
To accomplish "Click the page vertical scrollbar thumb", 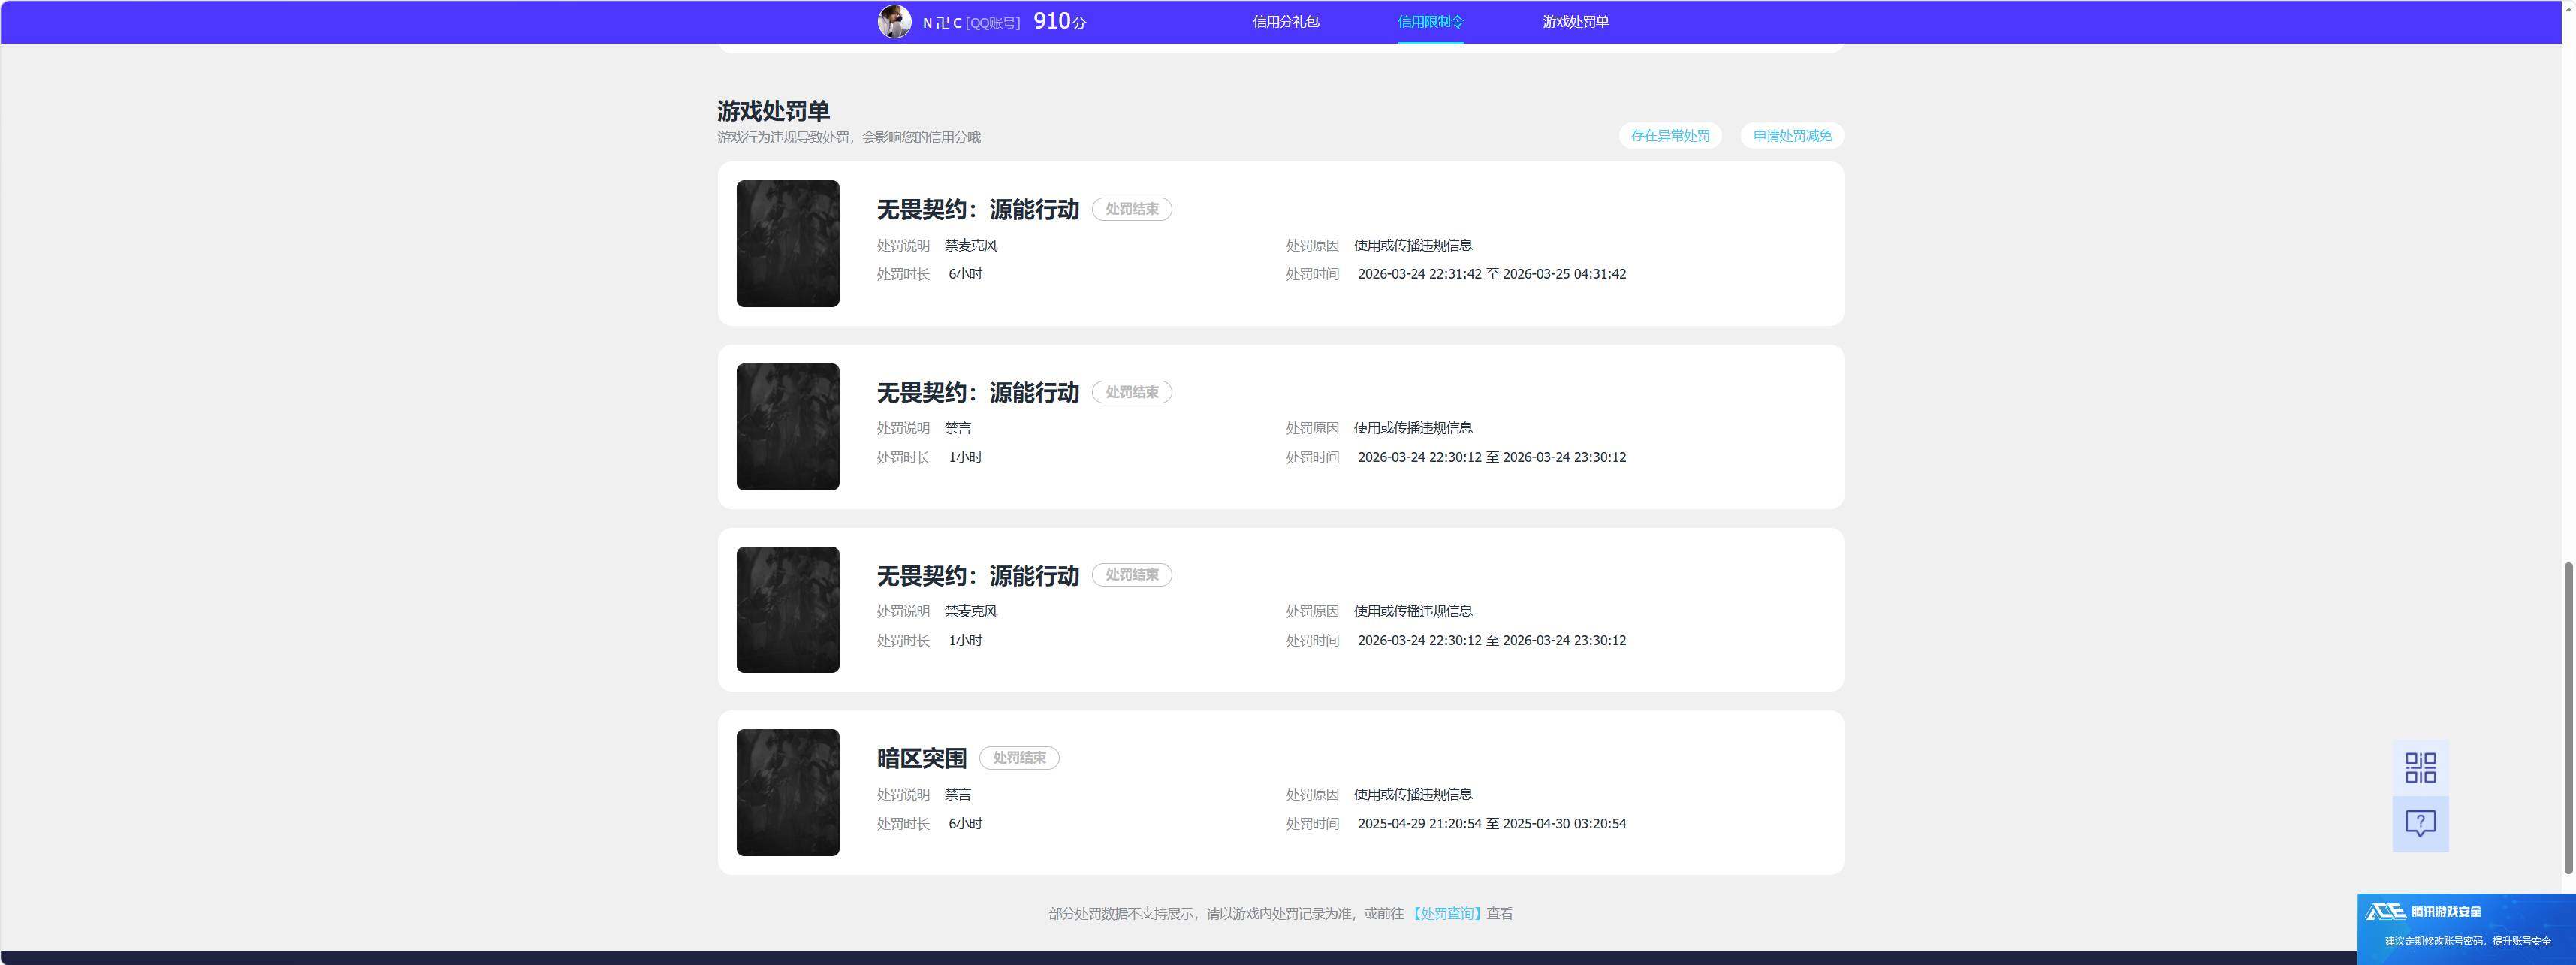I will [x=2568, y=718].
